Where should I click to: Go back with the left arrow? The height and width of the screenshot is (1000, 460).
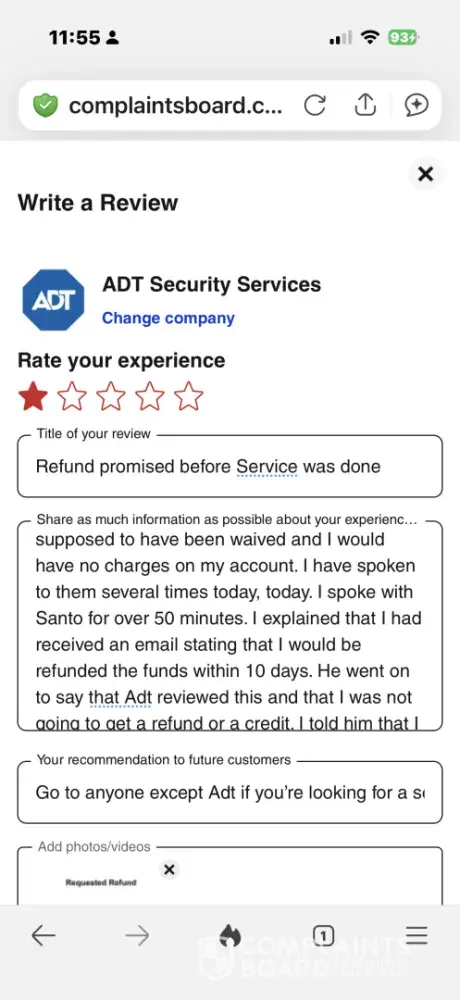pos(43,936)
